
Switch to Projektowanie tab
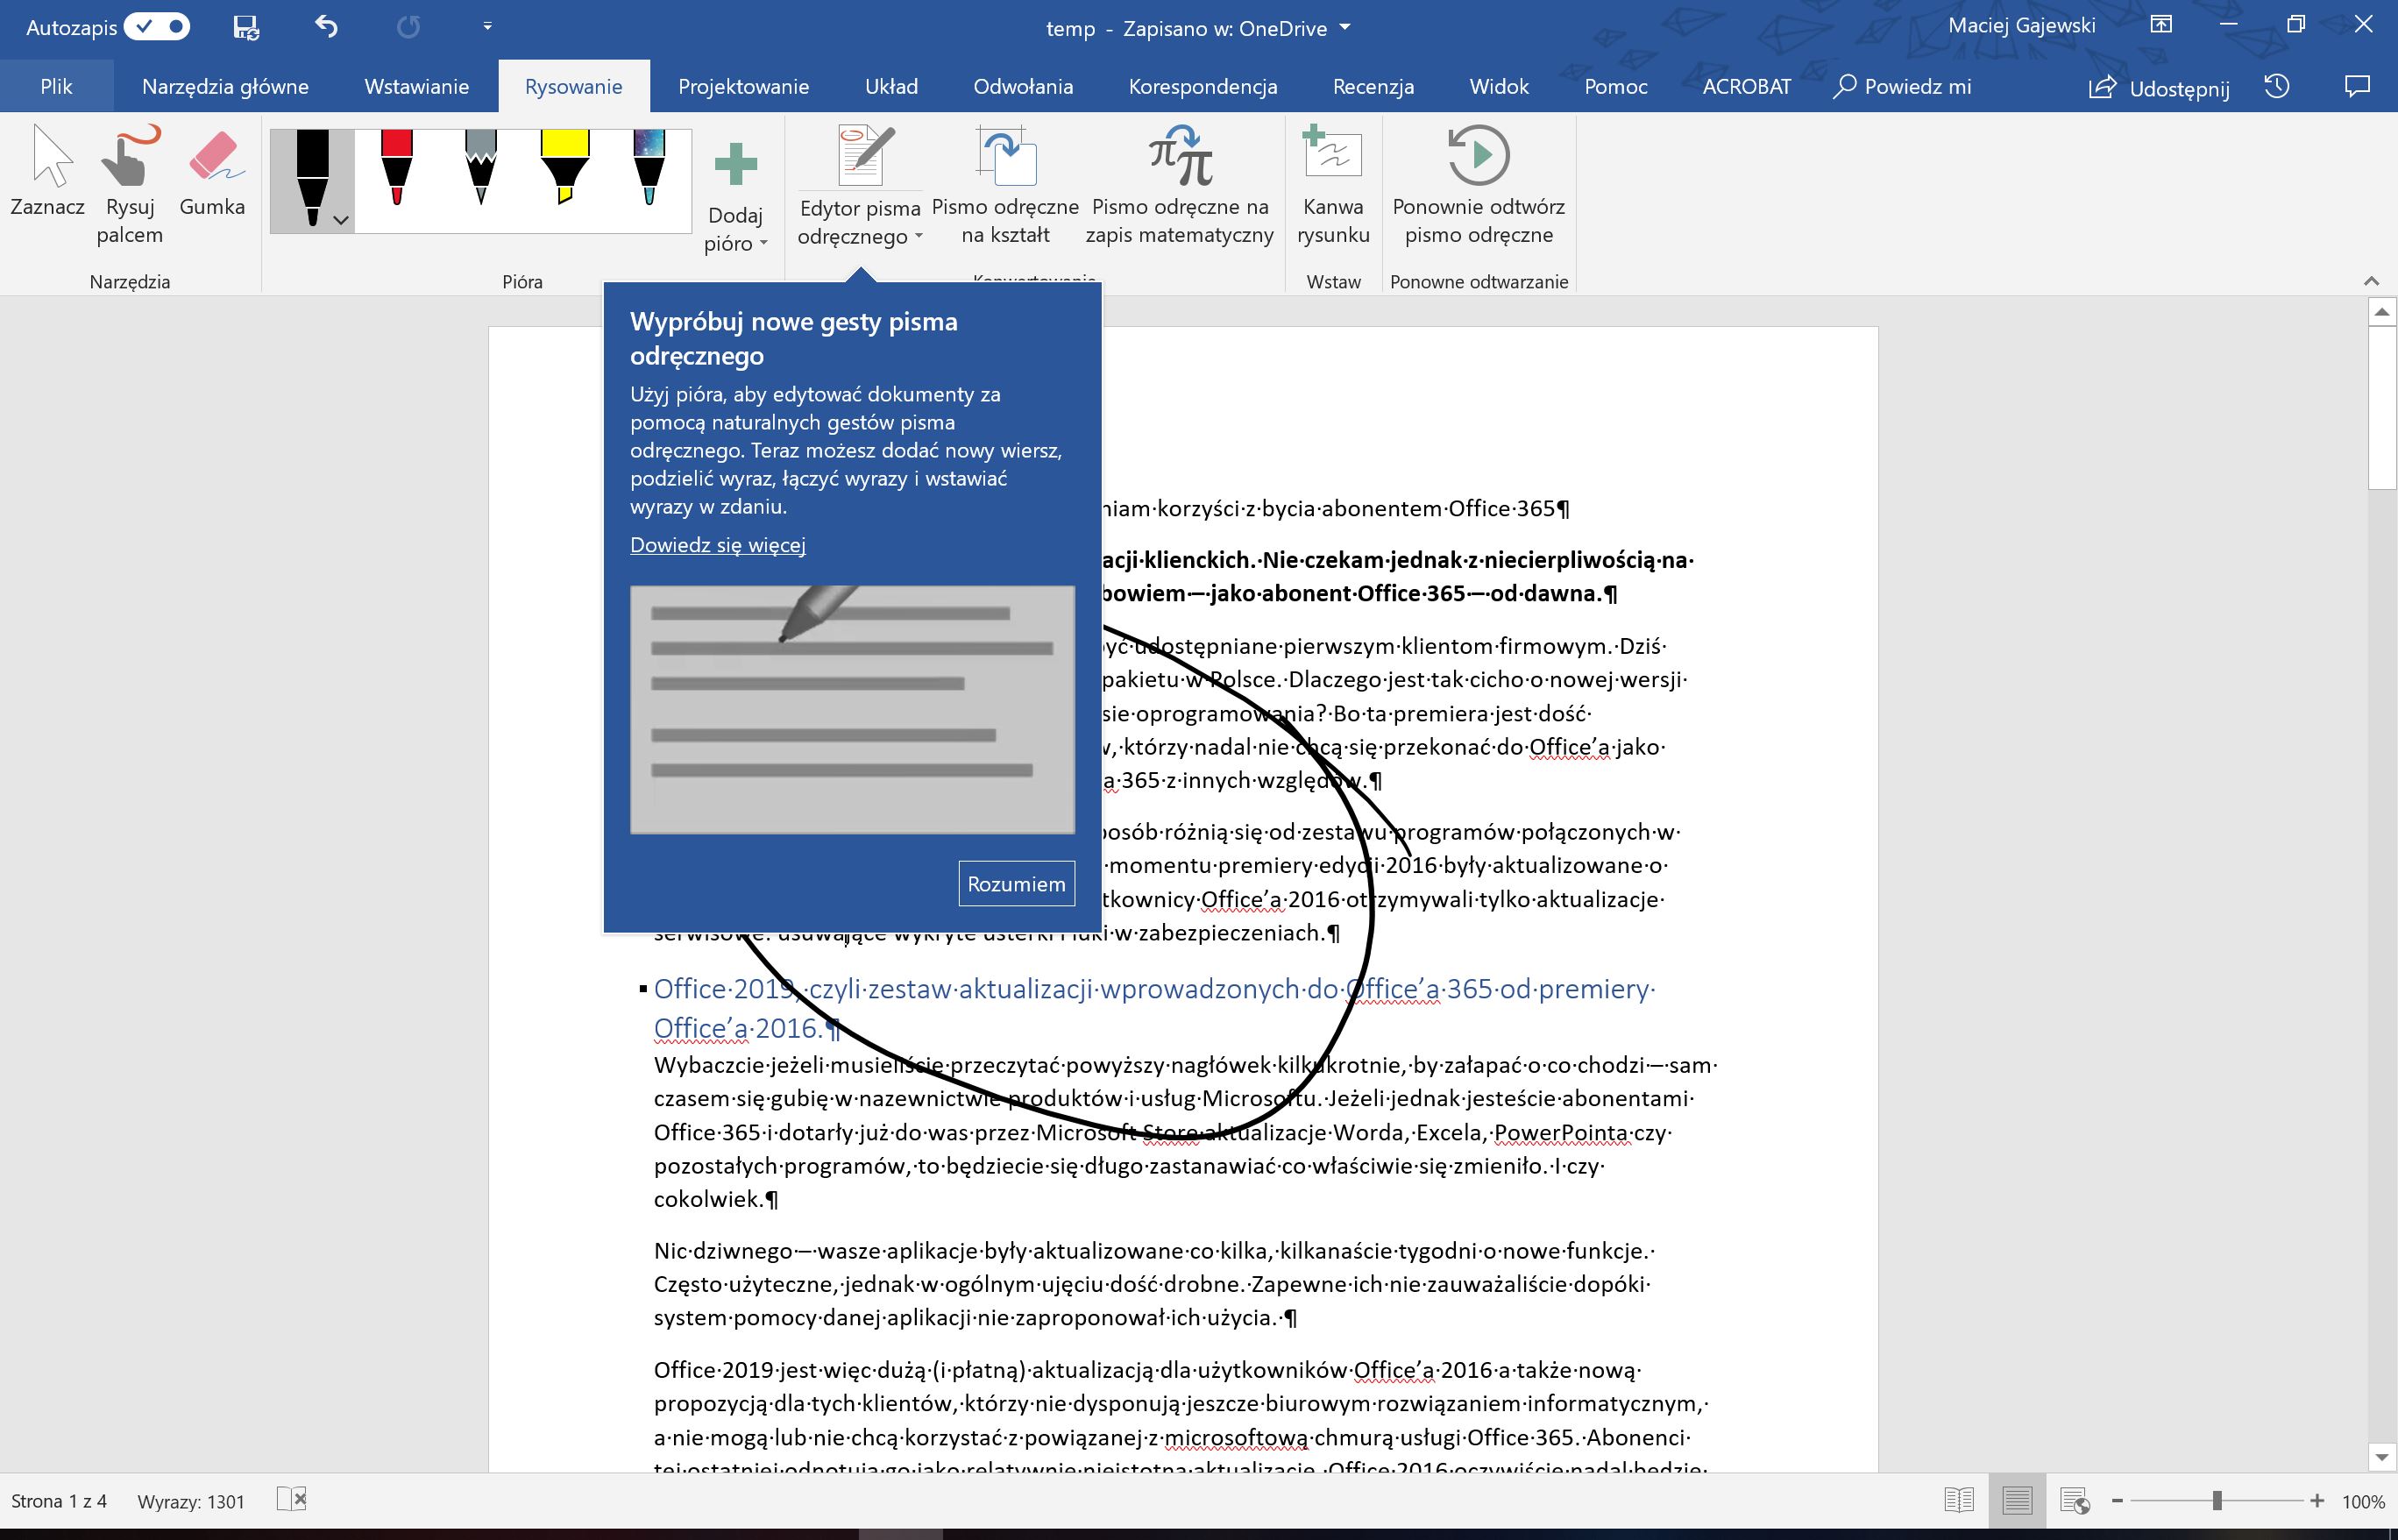click(743, 86)
